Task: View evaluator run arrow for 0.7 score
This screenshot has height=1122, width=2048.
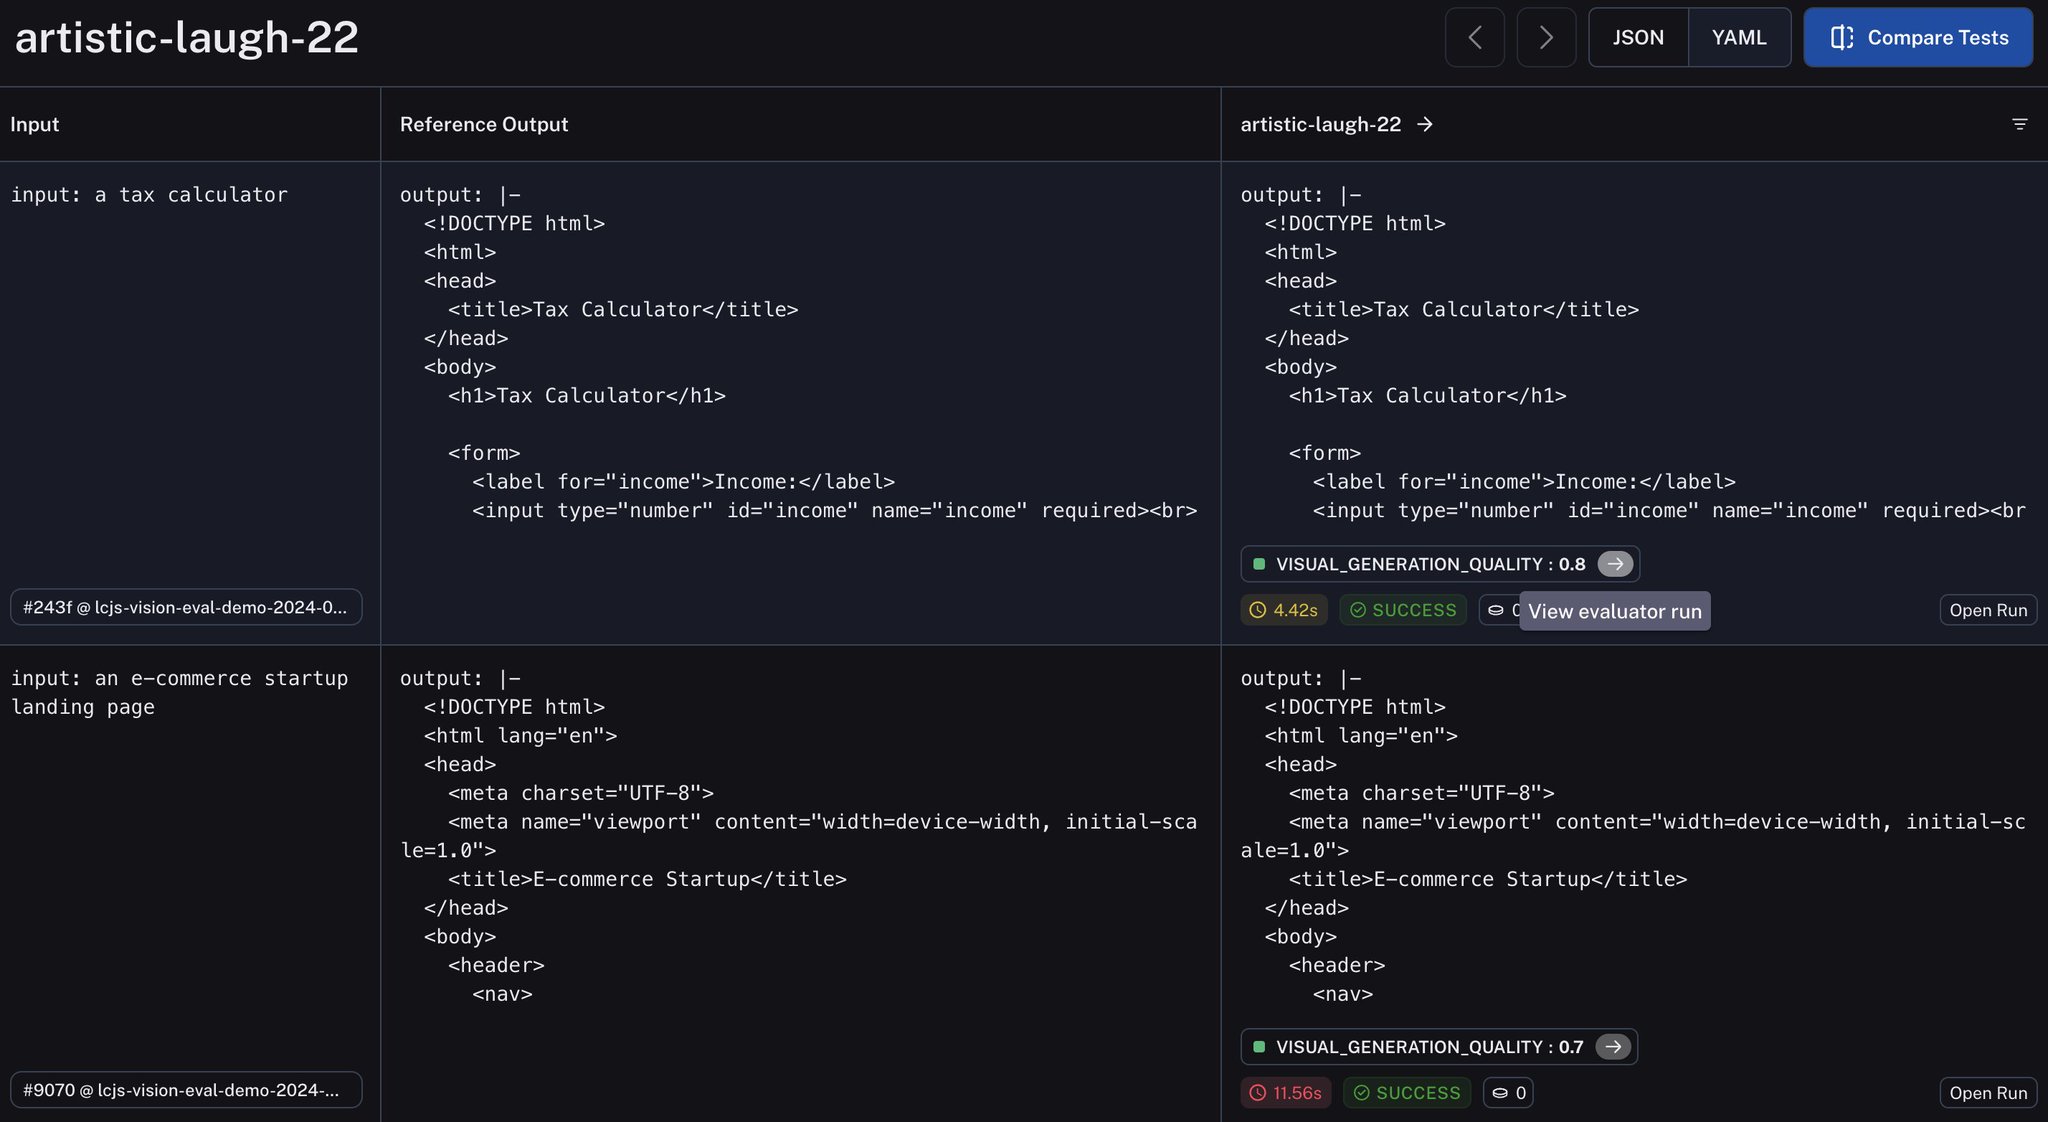Action: coord(1613,1047)
